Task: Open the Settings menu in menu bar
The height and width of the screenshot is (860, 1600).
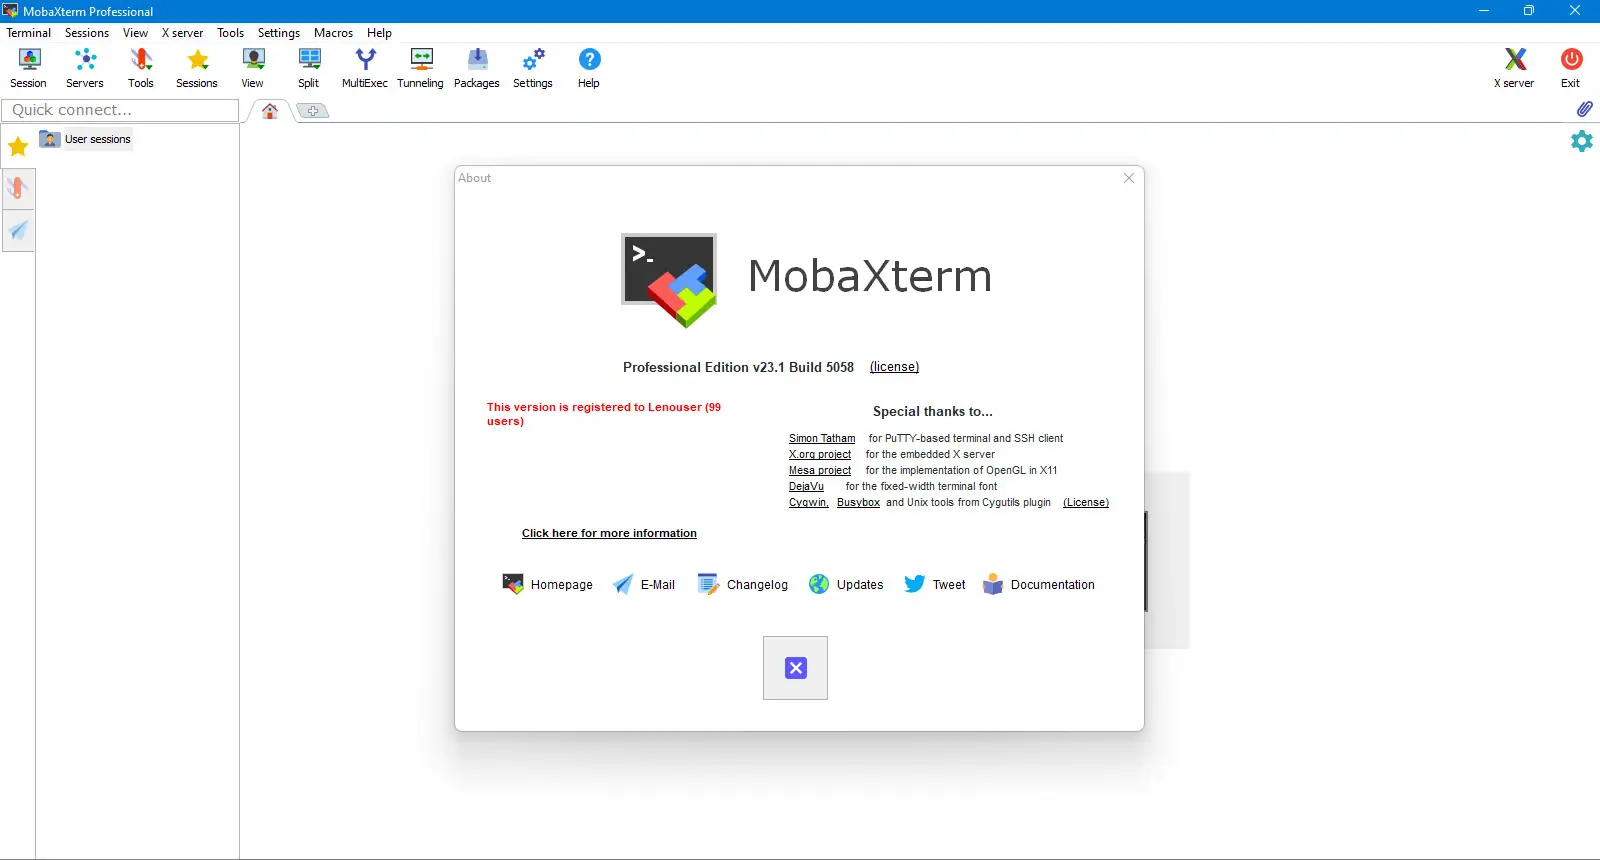Action: coord(279,33)
